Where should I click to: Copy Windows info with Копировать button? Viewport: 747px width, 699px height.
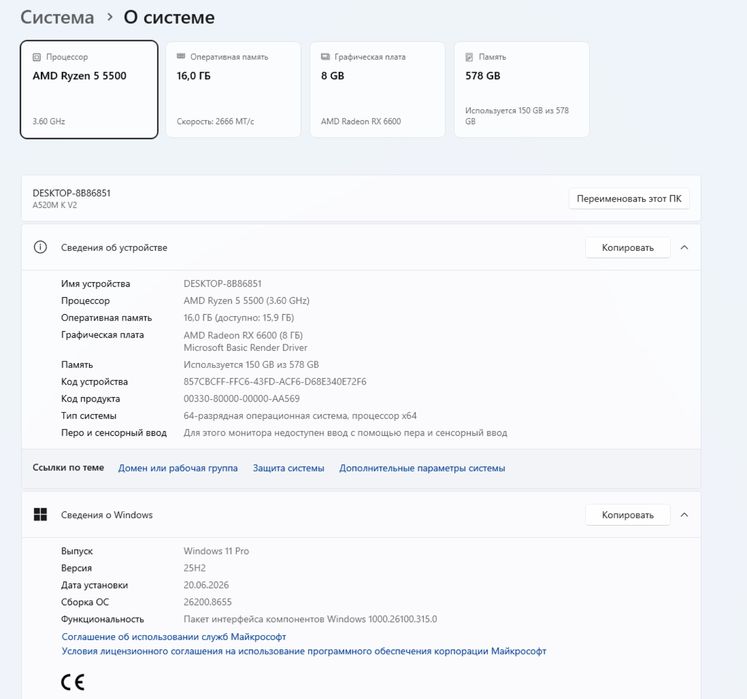click(x=627, y=515)
